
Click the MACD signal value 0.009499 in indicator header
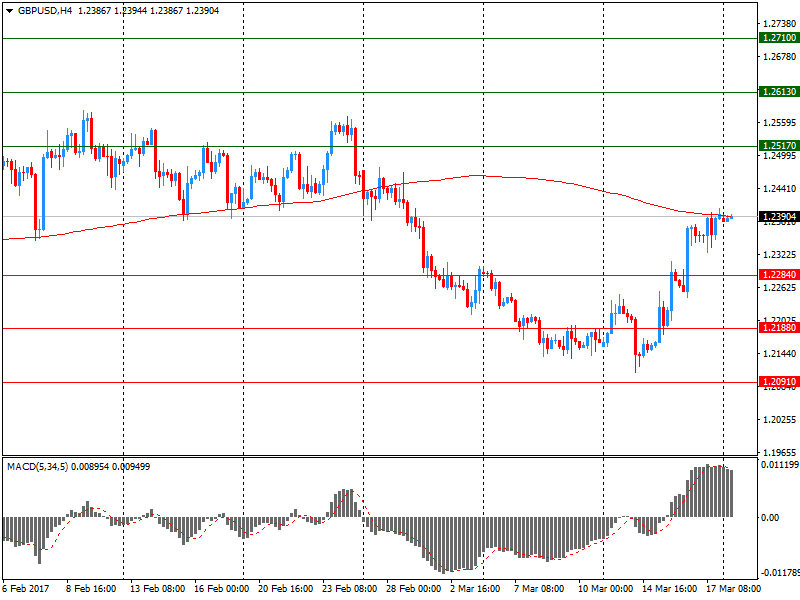tap(131, 467)
